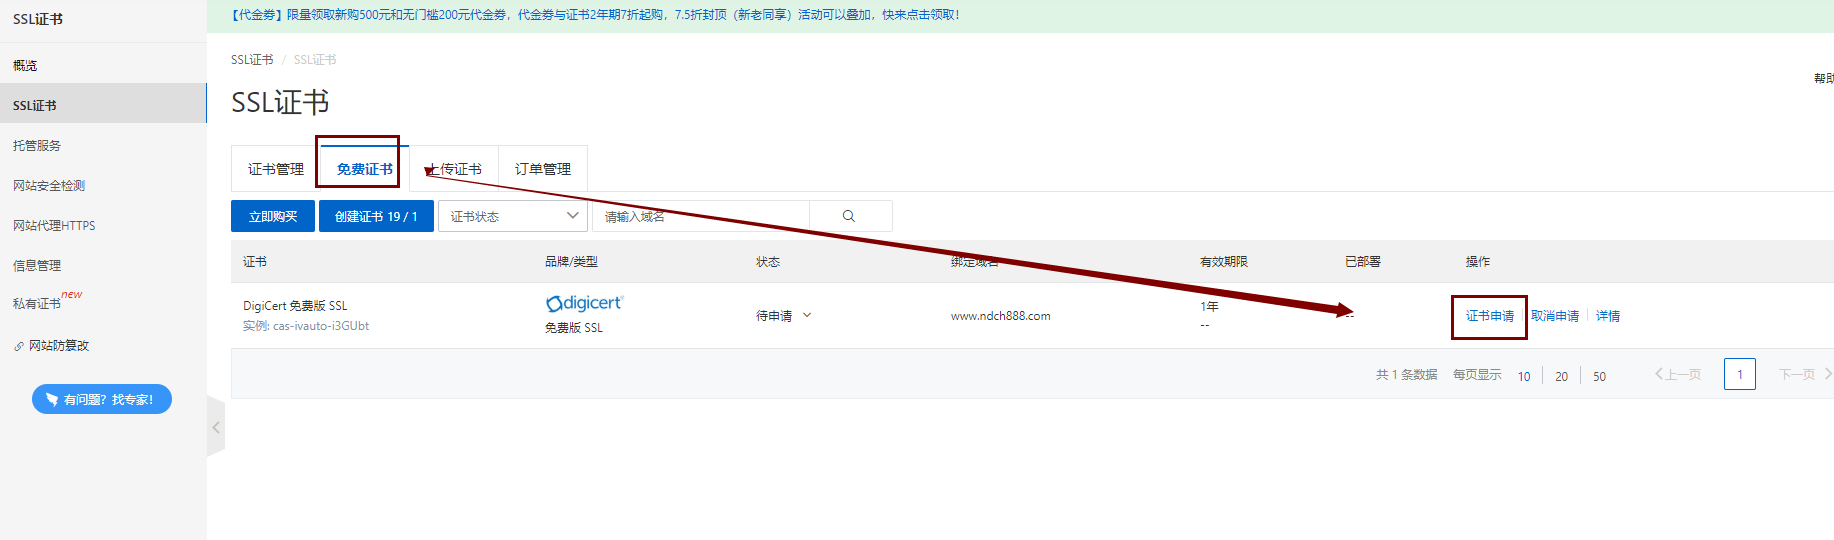Open the 证书管理 tab
Image resolution: width=1834 pixels, height=540 pixels.
click(x=275, y=169)
